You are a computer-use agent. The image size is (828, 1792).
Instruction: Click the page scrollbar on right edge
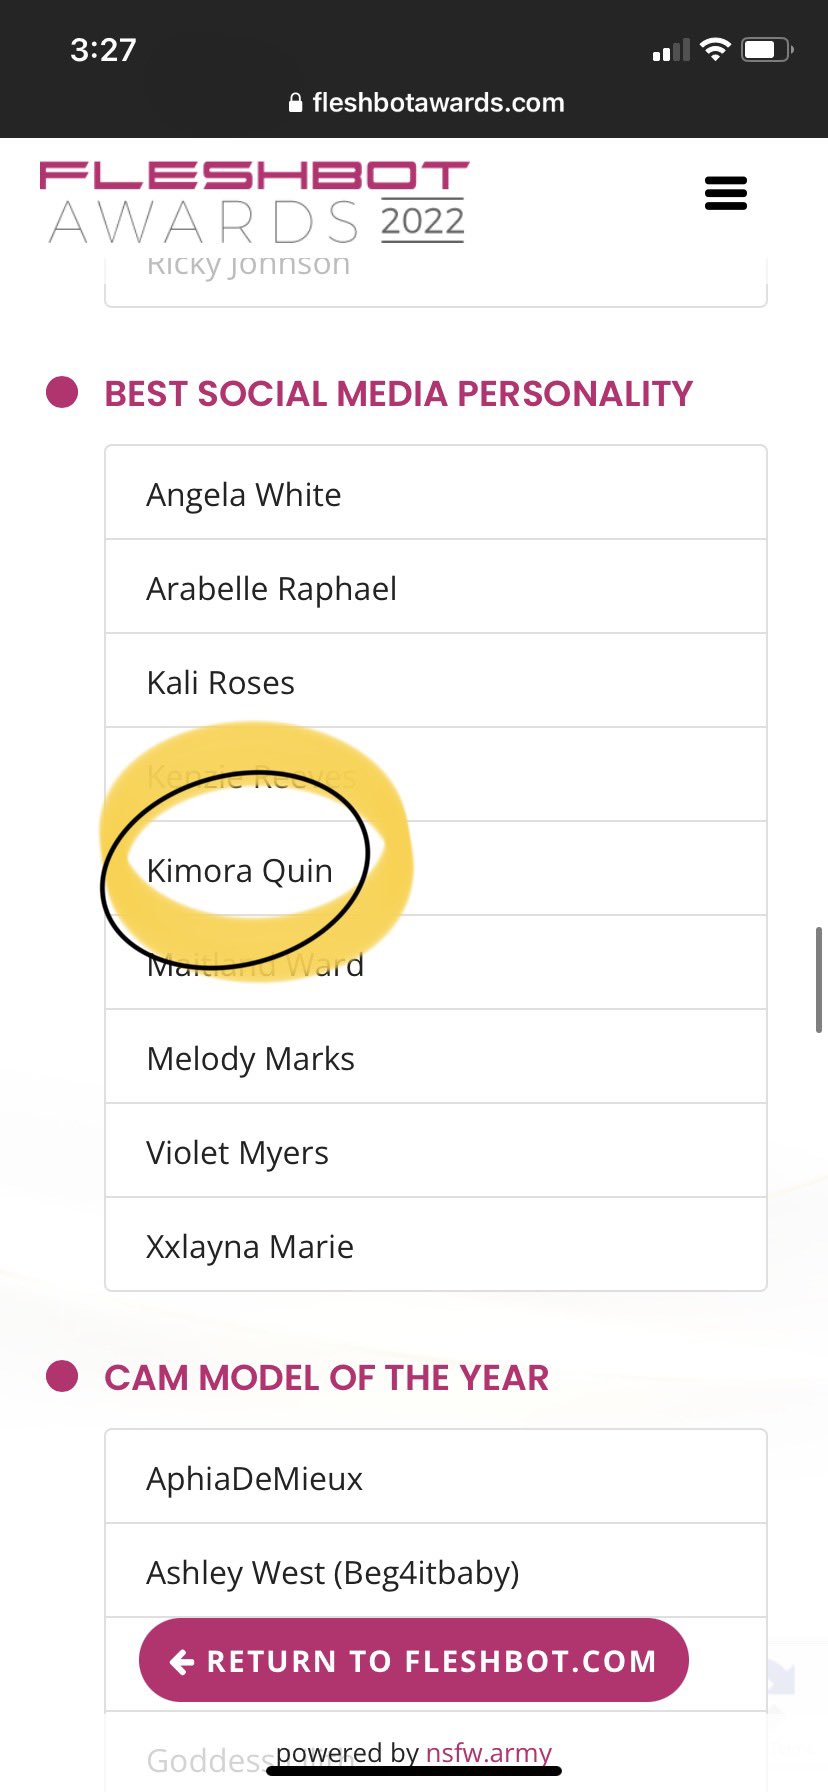pyautogui.click(x=819, y=980)
